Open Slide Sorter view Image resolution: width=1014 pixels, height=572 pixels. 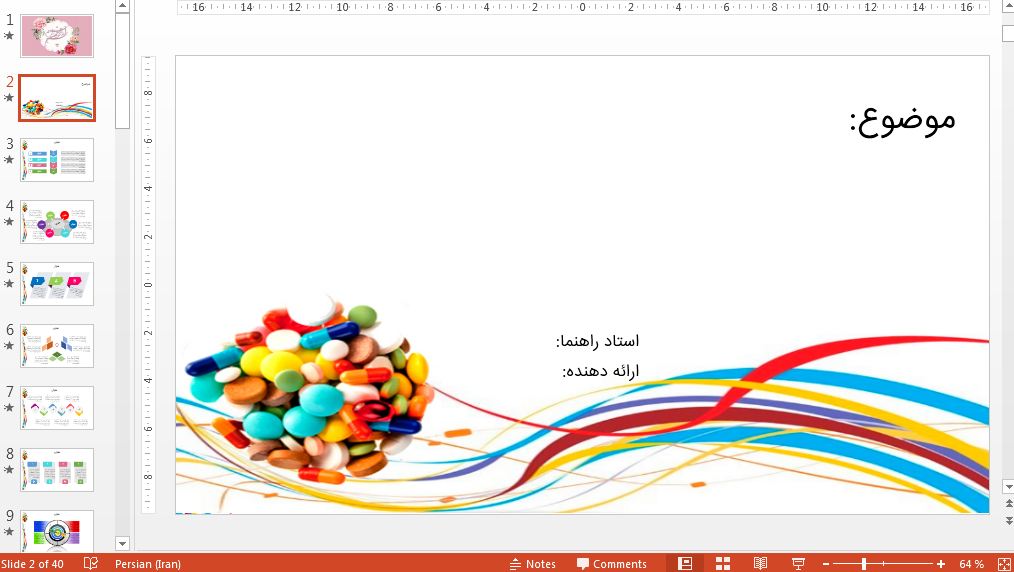pyautogui.click(x=723, y=564)
